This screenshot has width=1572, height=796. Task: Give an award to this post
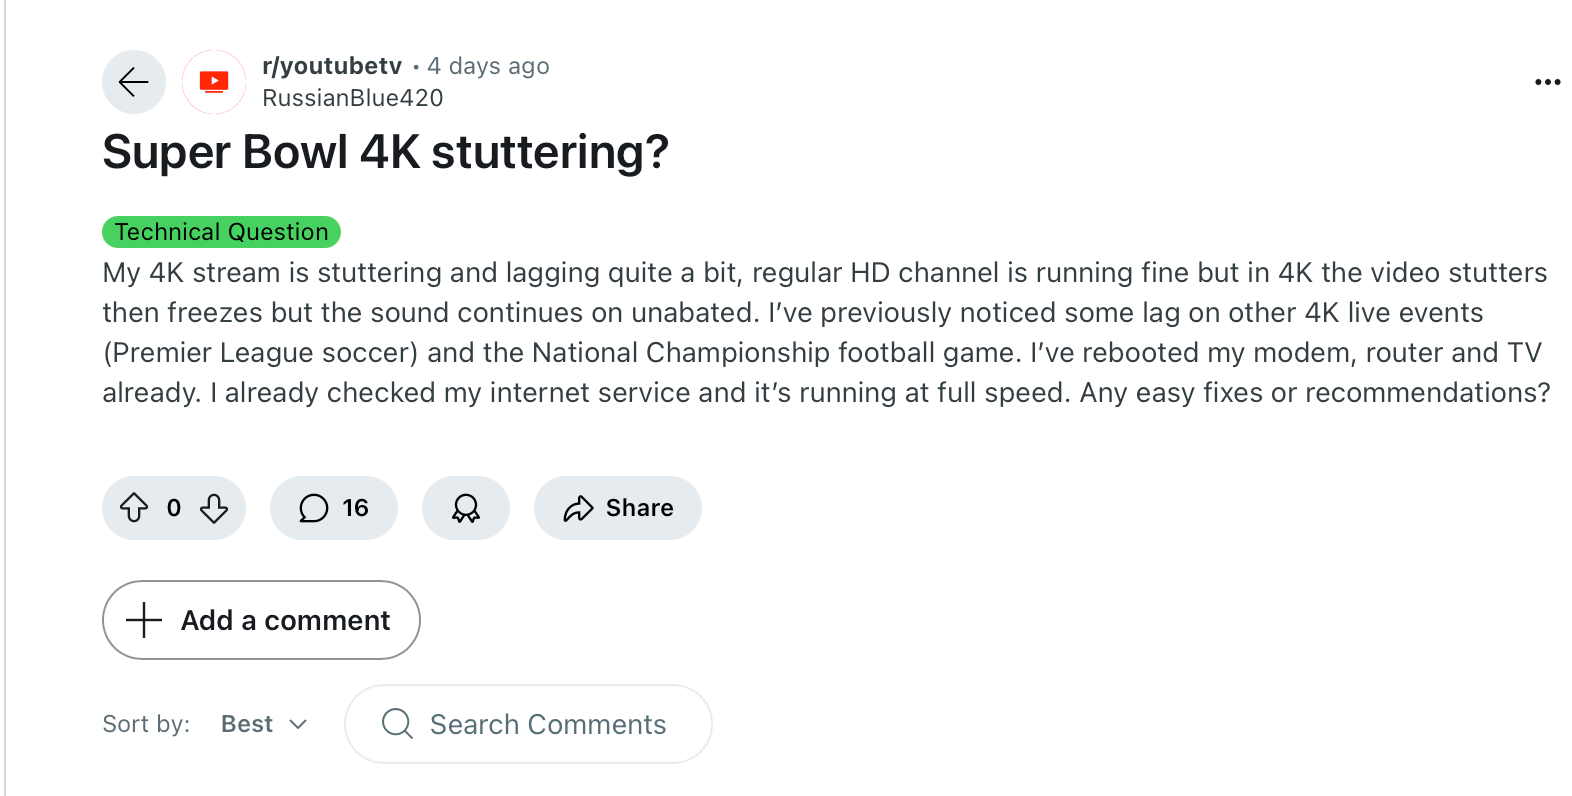point(466,508)
